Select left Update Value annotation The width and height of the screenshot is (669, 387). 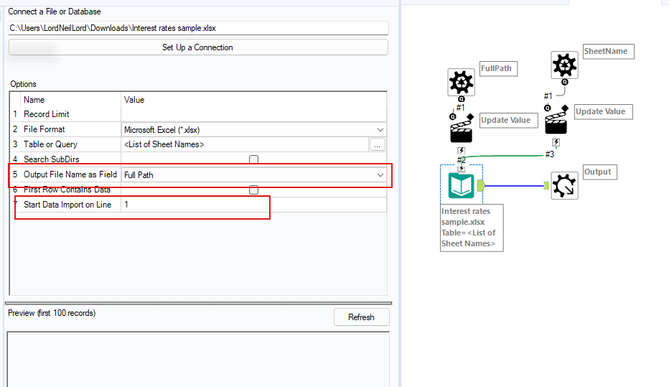tap(509, 120)
